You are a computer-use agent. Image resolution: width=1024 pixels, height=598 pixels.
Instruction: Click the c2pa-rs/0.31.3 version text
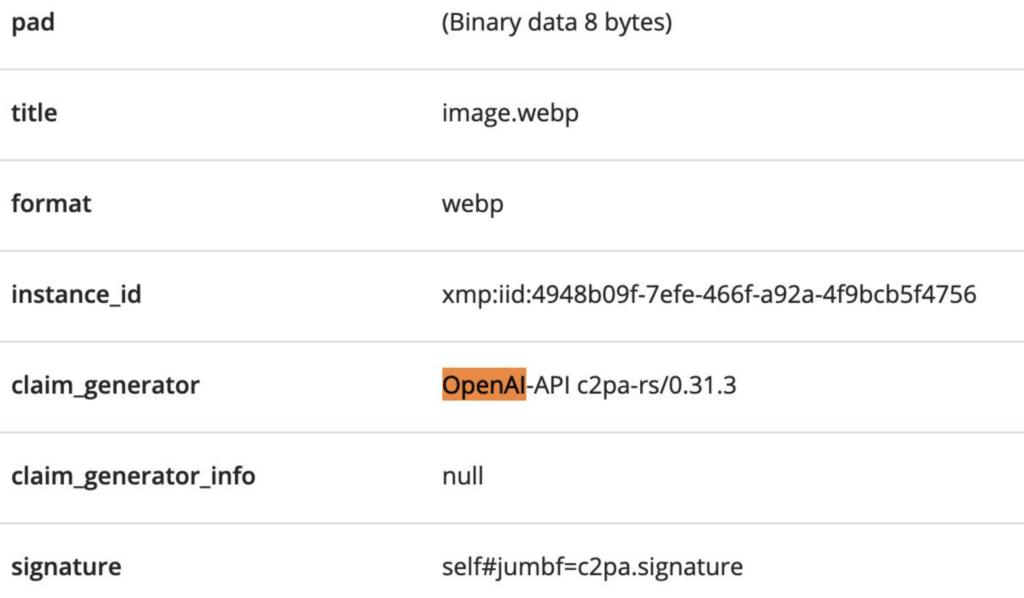tap(657, 385)
